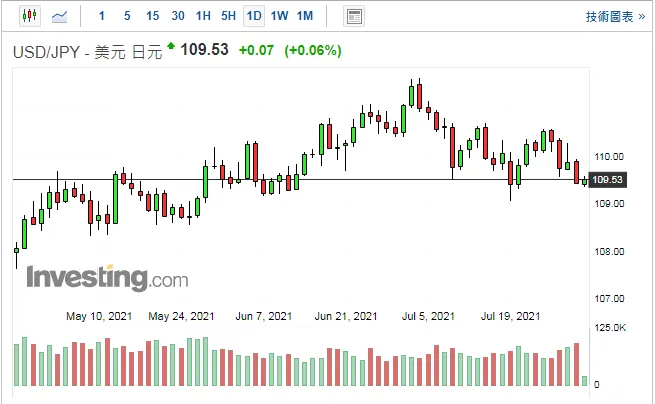Click the (+0.06%) percent change value
655x404 pixels.
click(313, 51)
